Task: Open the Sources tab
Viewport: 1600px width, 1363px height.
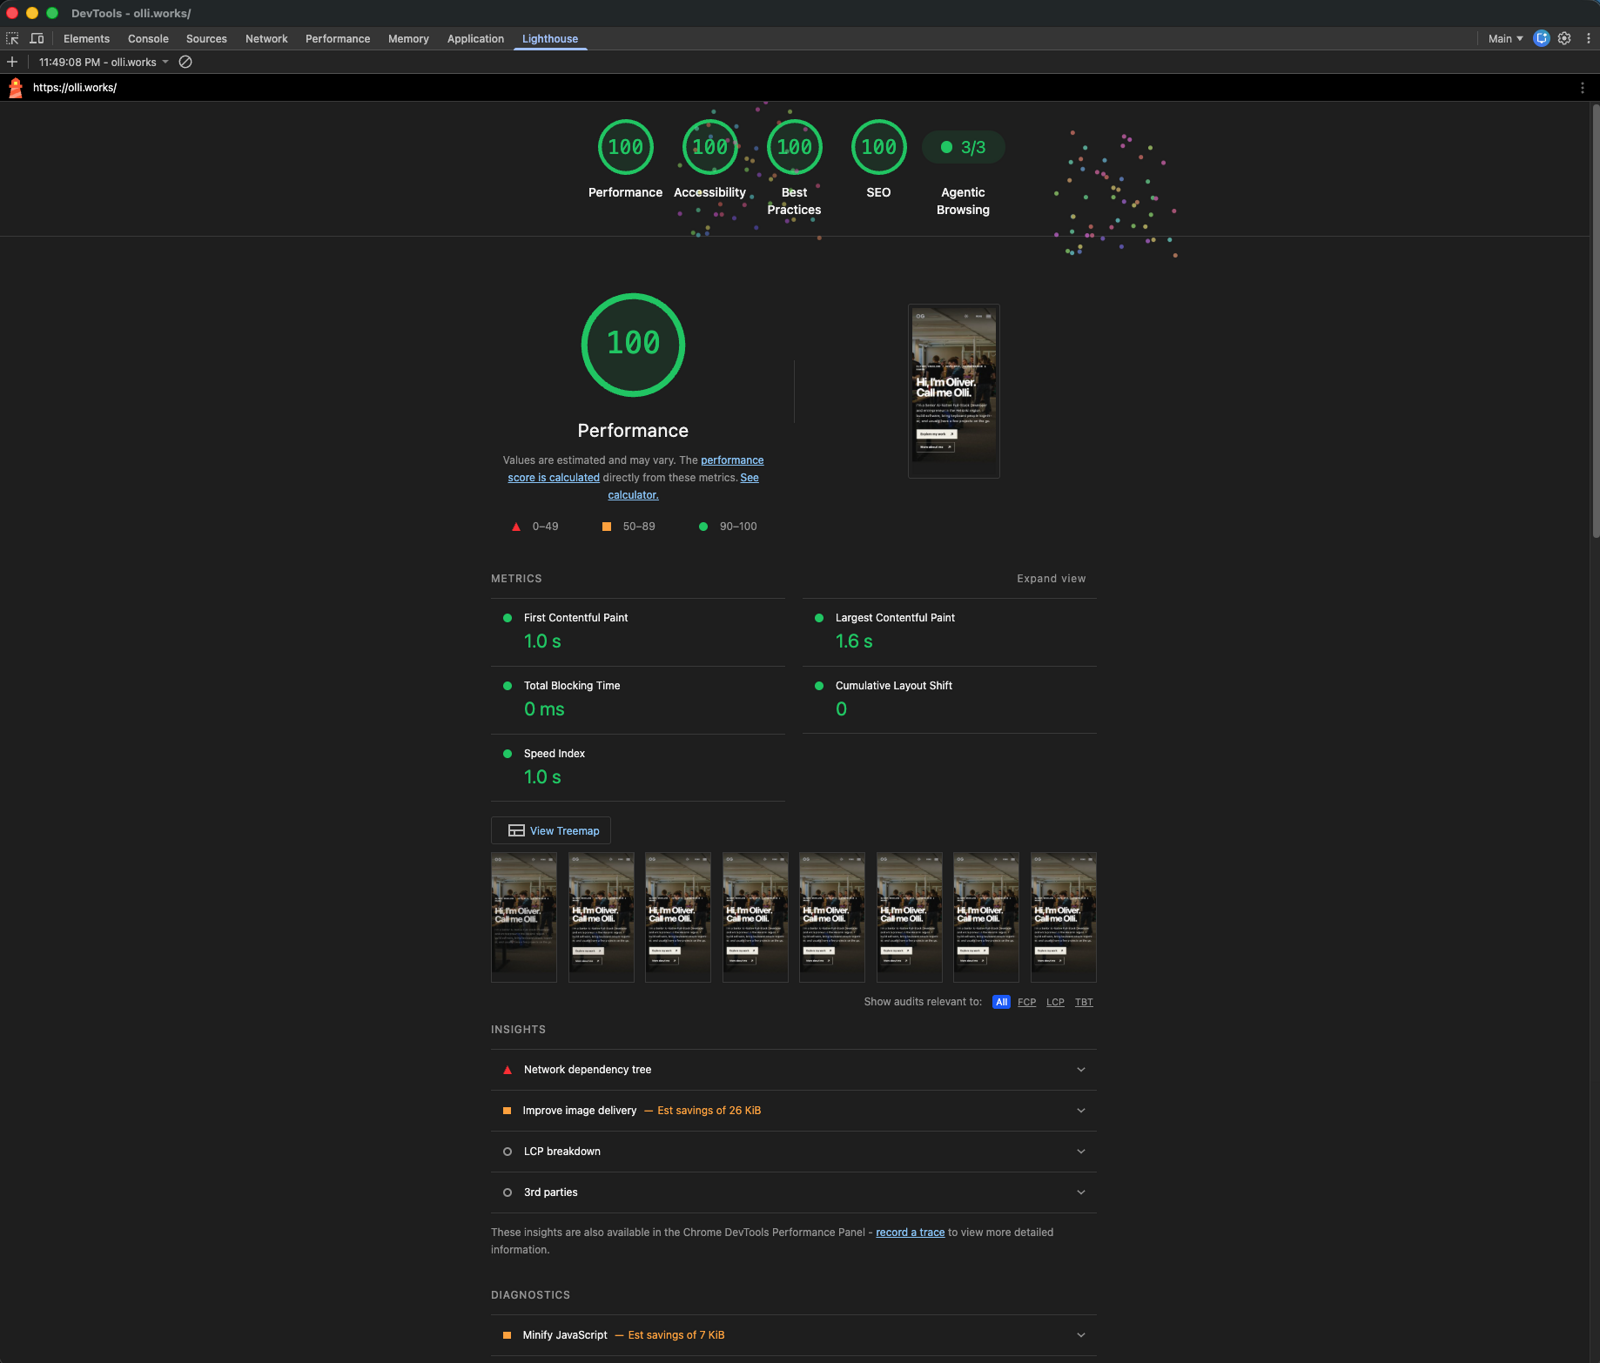Action: click(x=206, y=39)
